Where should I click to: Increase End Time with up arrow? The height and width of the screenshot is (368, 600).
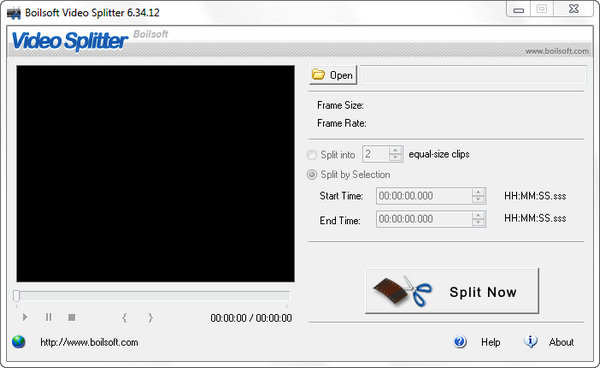click(478, 215)
